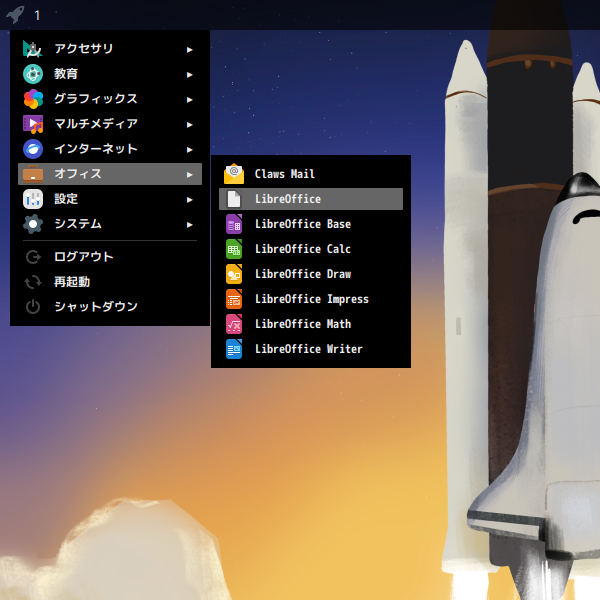The width and height of the screenshot is (600, 600).
Task: Expand the マルチメディア submenu arrow
Action: (x=189, y=124)
